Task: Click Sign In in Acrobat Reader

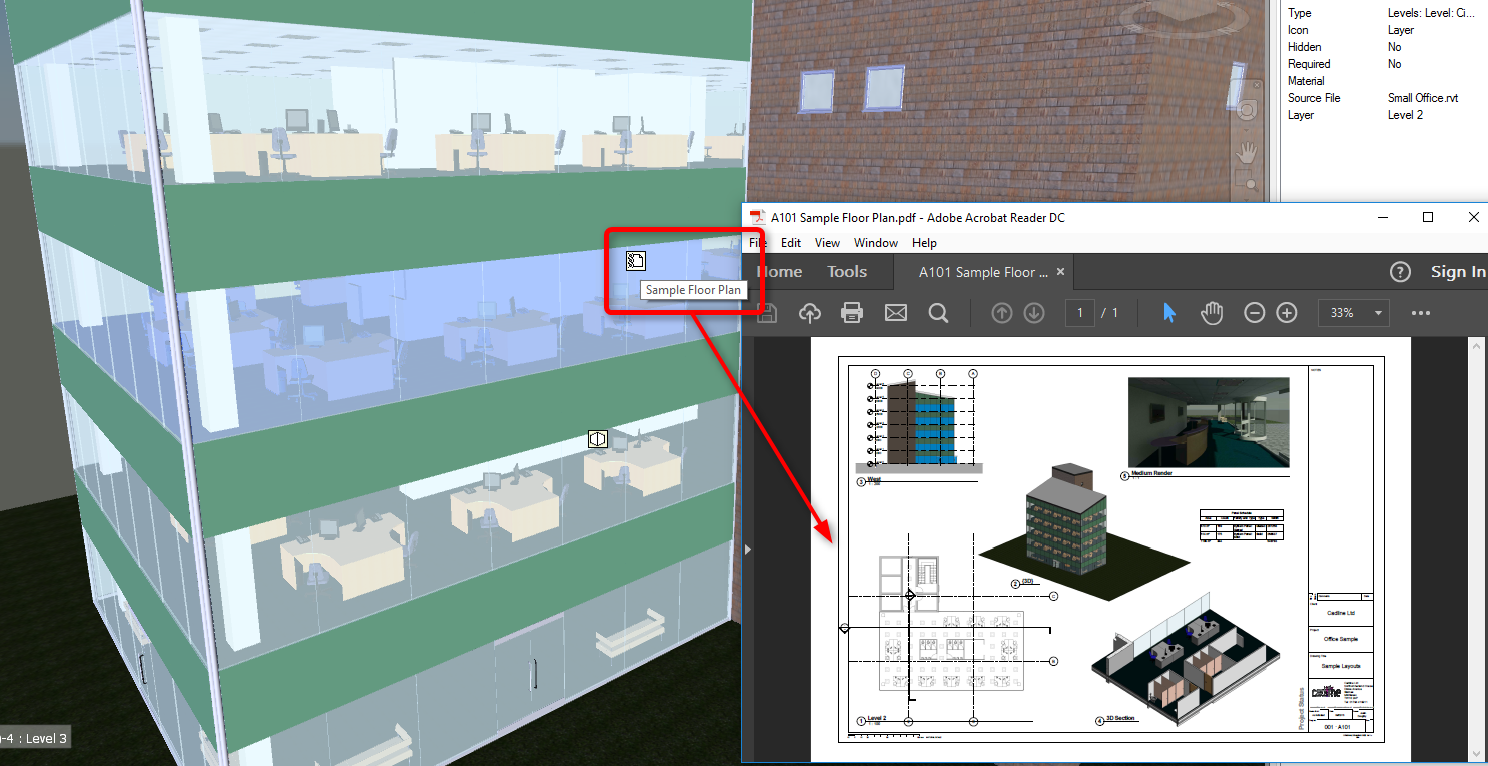Action: [1458, 272]
